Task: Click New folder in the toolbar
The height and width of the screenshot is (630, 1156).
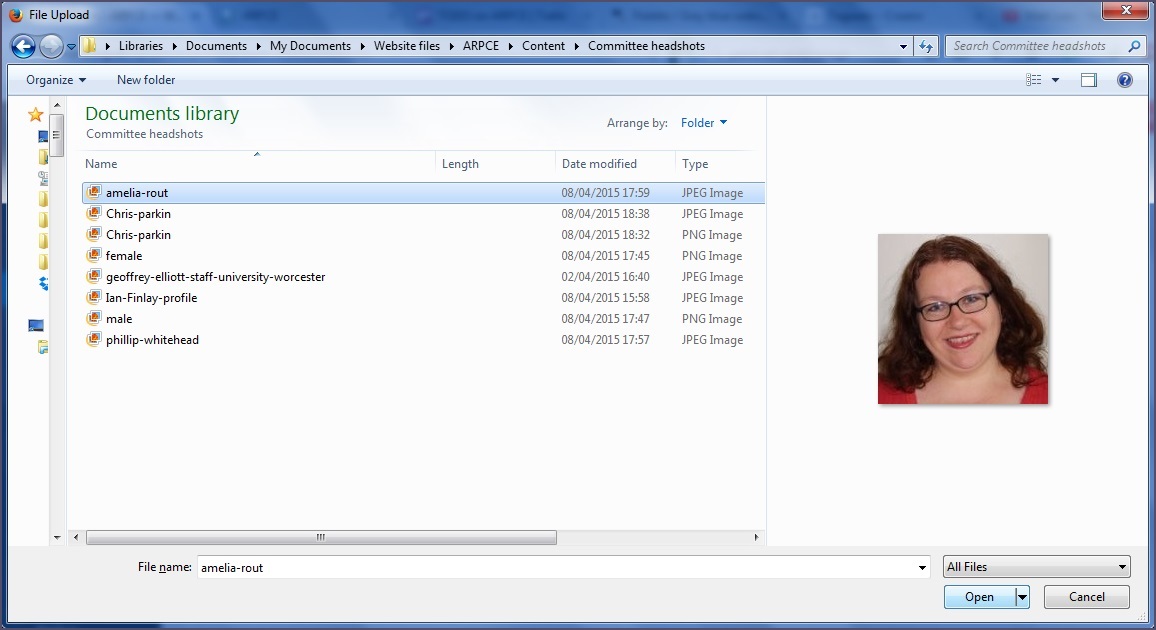Action: 146,80
